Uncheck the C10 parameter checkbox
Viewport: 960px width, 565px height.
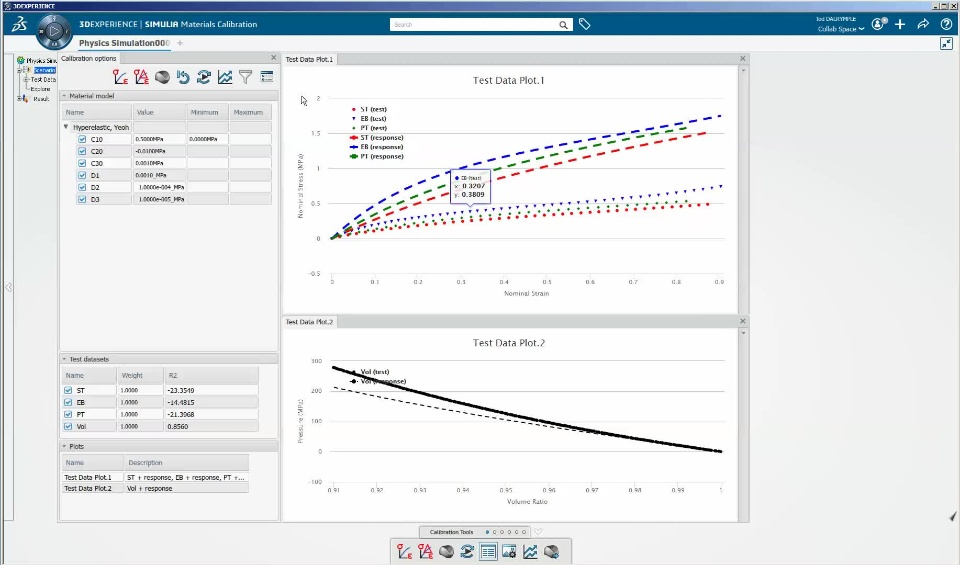tap(82, 139)
